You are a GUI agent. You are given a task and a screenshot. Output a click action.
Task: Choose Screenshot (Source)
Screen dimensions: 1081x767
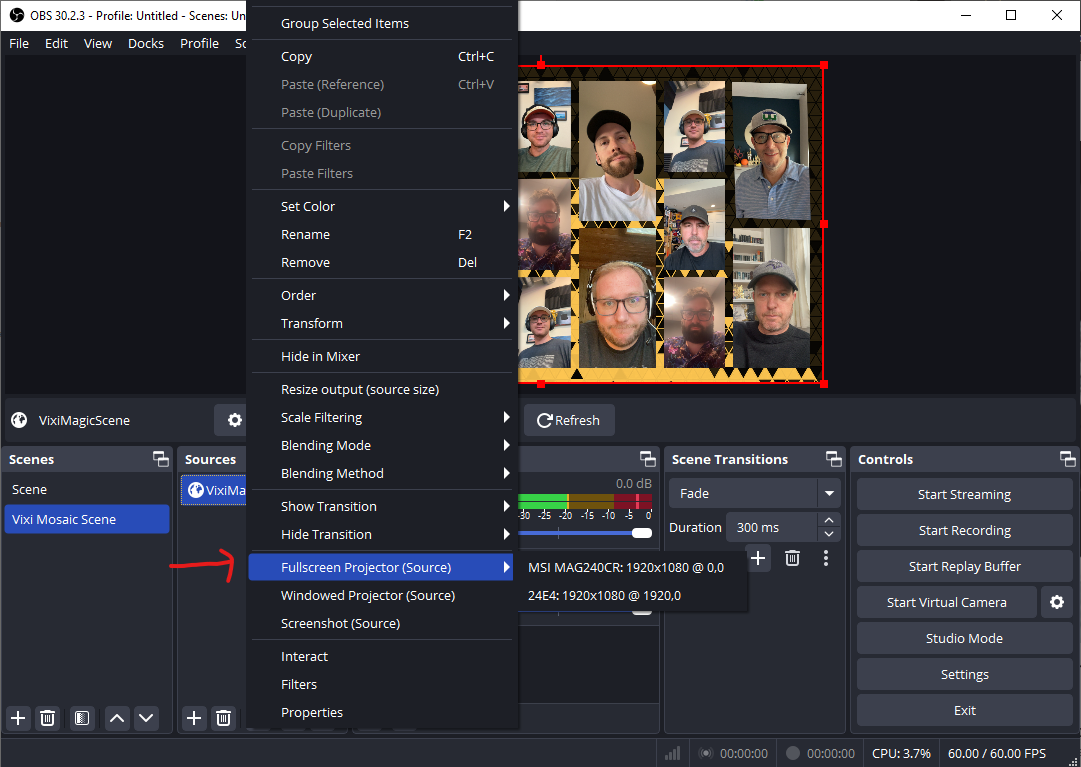tap(382, 624)
